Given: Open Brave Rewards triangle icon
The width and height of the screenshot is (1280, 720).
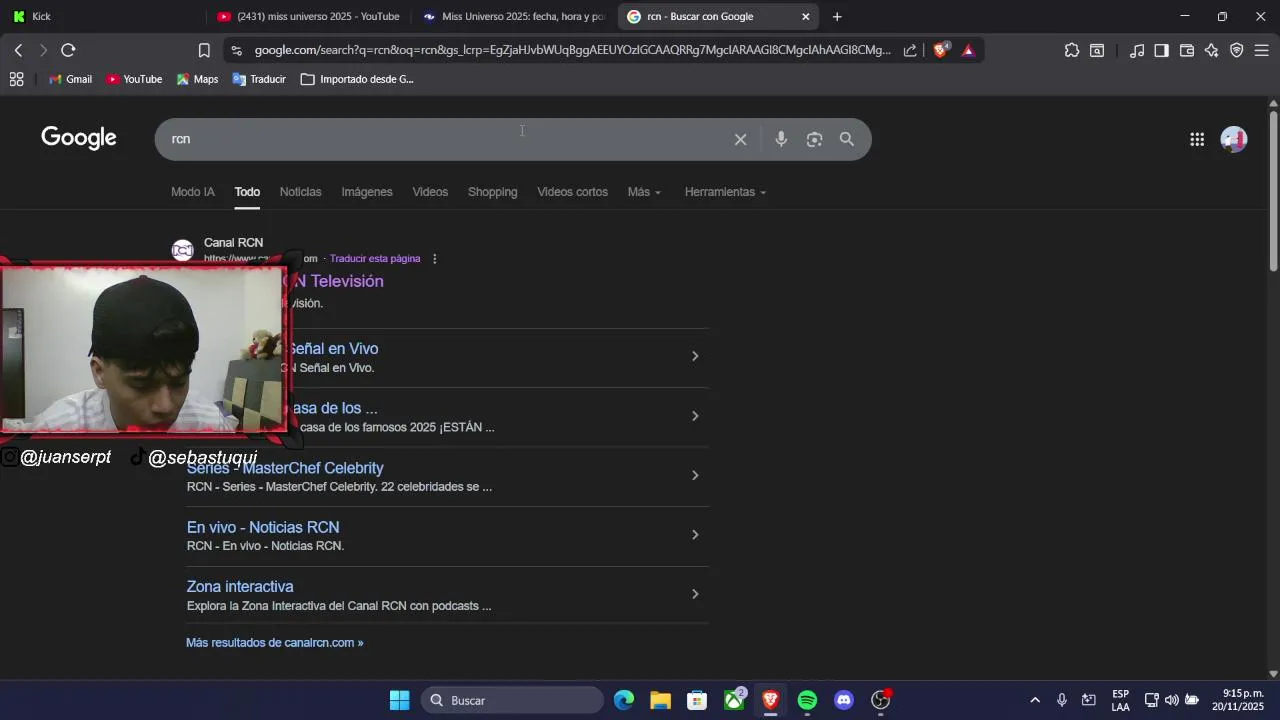Looking at the screenshot, I should point(968,50).
